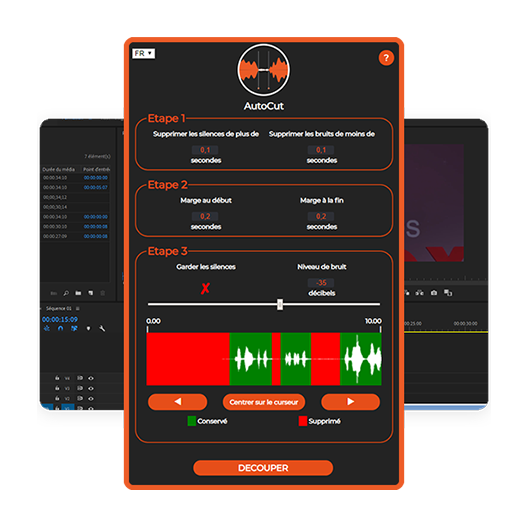The height and width of the screenshot is (528, 528).
Task: Click the 7 élément(s) count text
Action: [x=97, y=156]
